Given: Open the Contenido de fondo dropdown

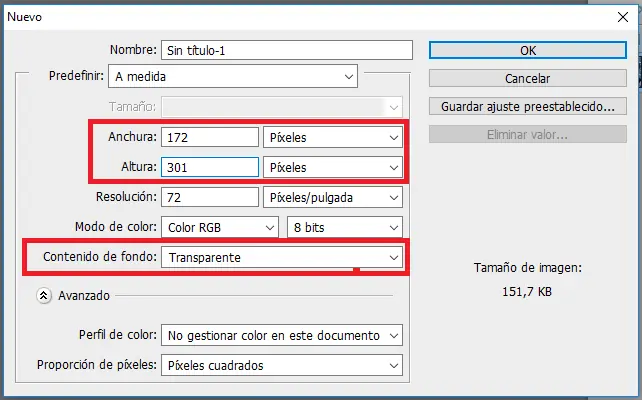Looking at the screenshot, I should (282, 258).
